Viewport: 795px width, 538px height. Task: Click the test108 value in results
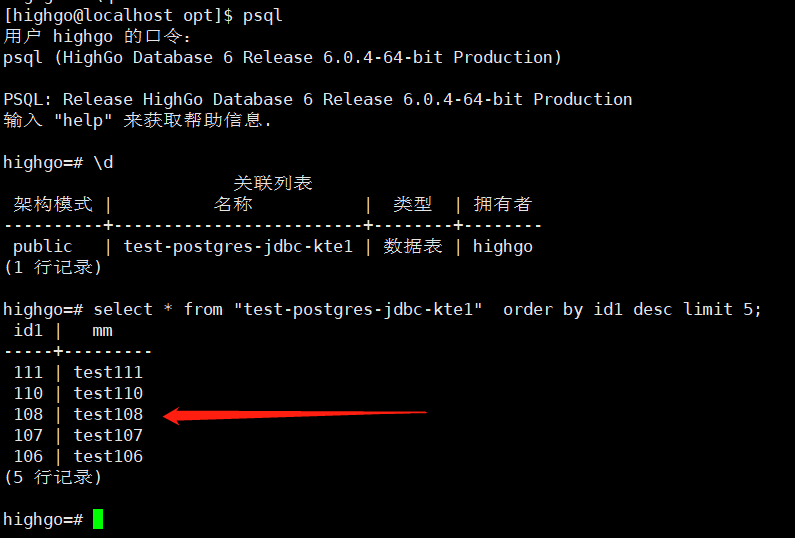(x=108, y=414)
